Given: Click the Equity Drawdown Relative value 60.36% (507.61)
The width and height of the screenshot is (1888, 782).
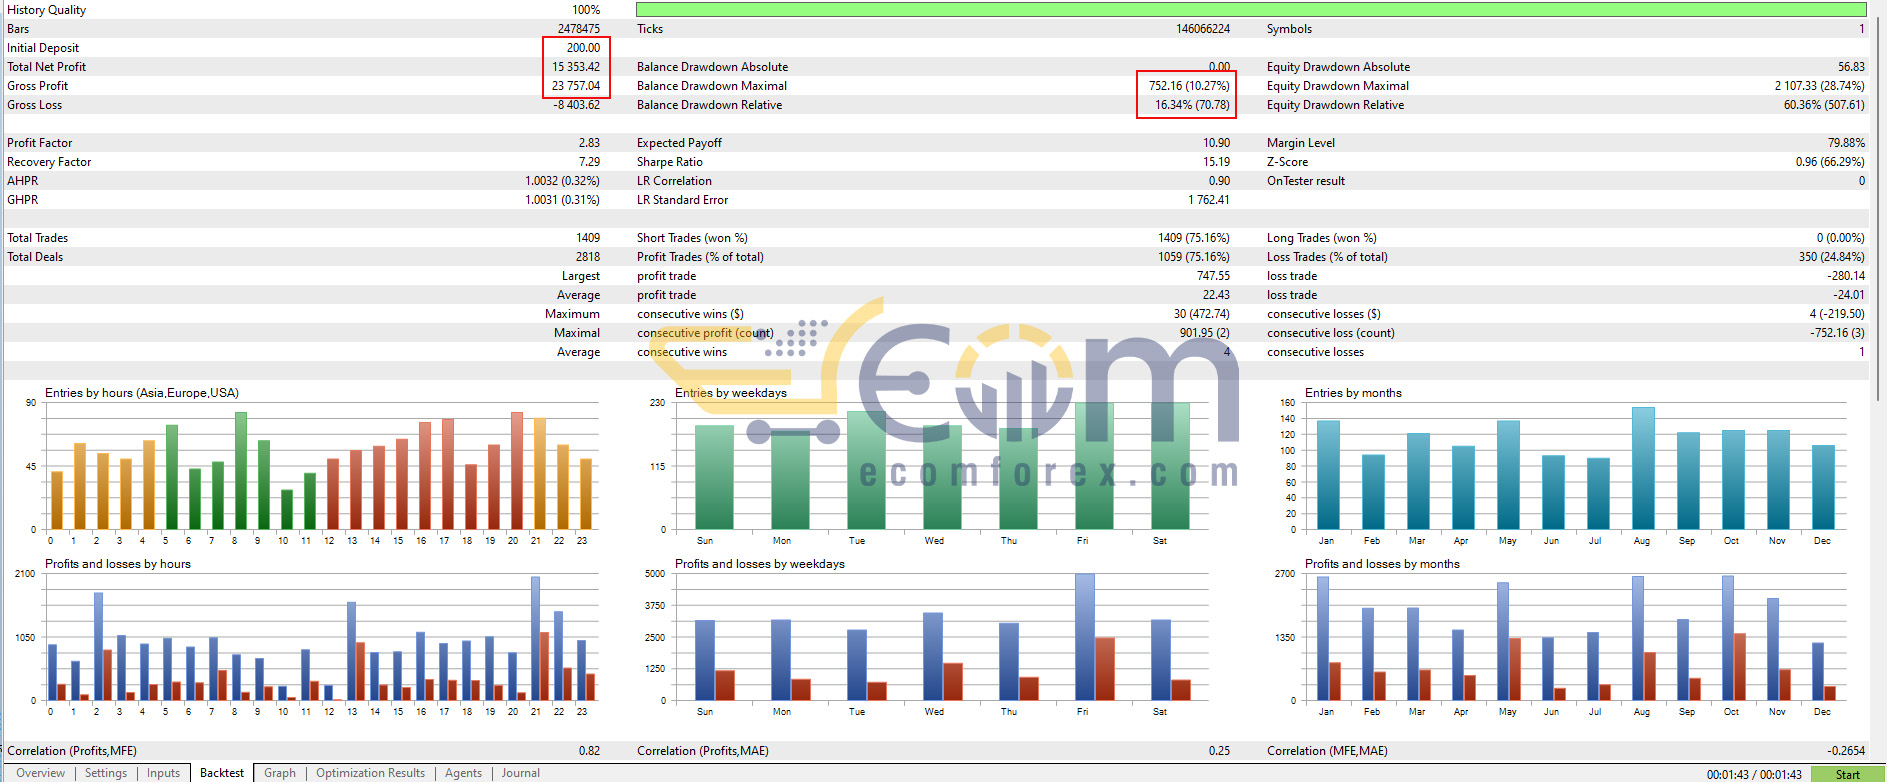Looking at the screenshot, I should click(x=1824, y=105).
